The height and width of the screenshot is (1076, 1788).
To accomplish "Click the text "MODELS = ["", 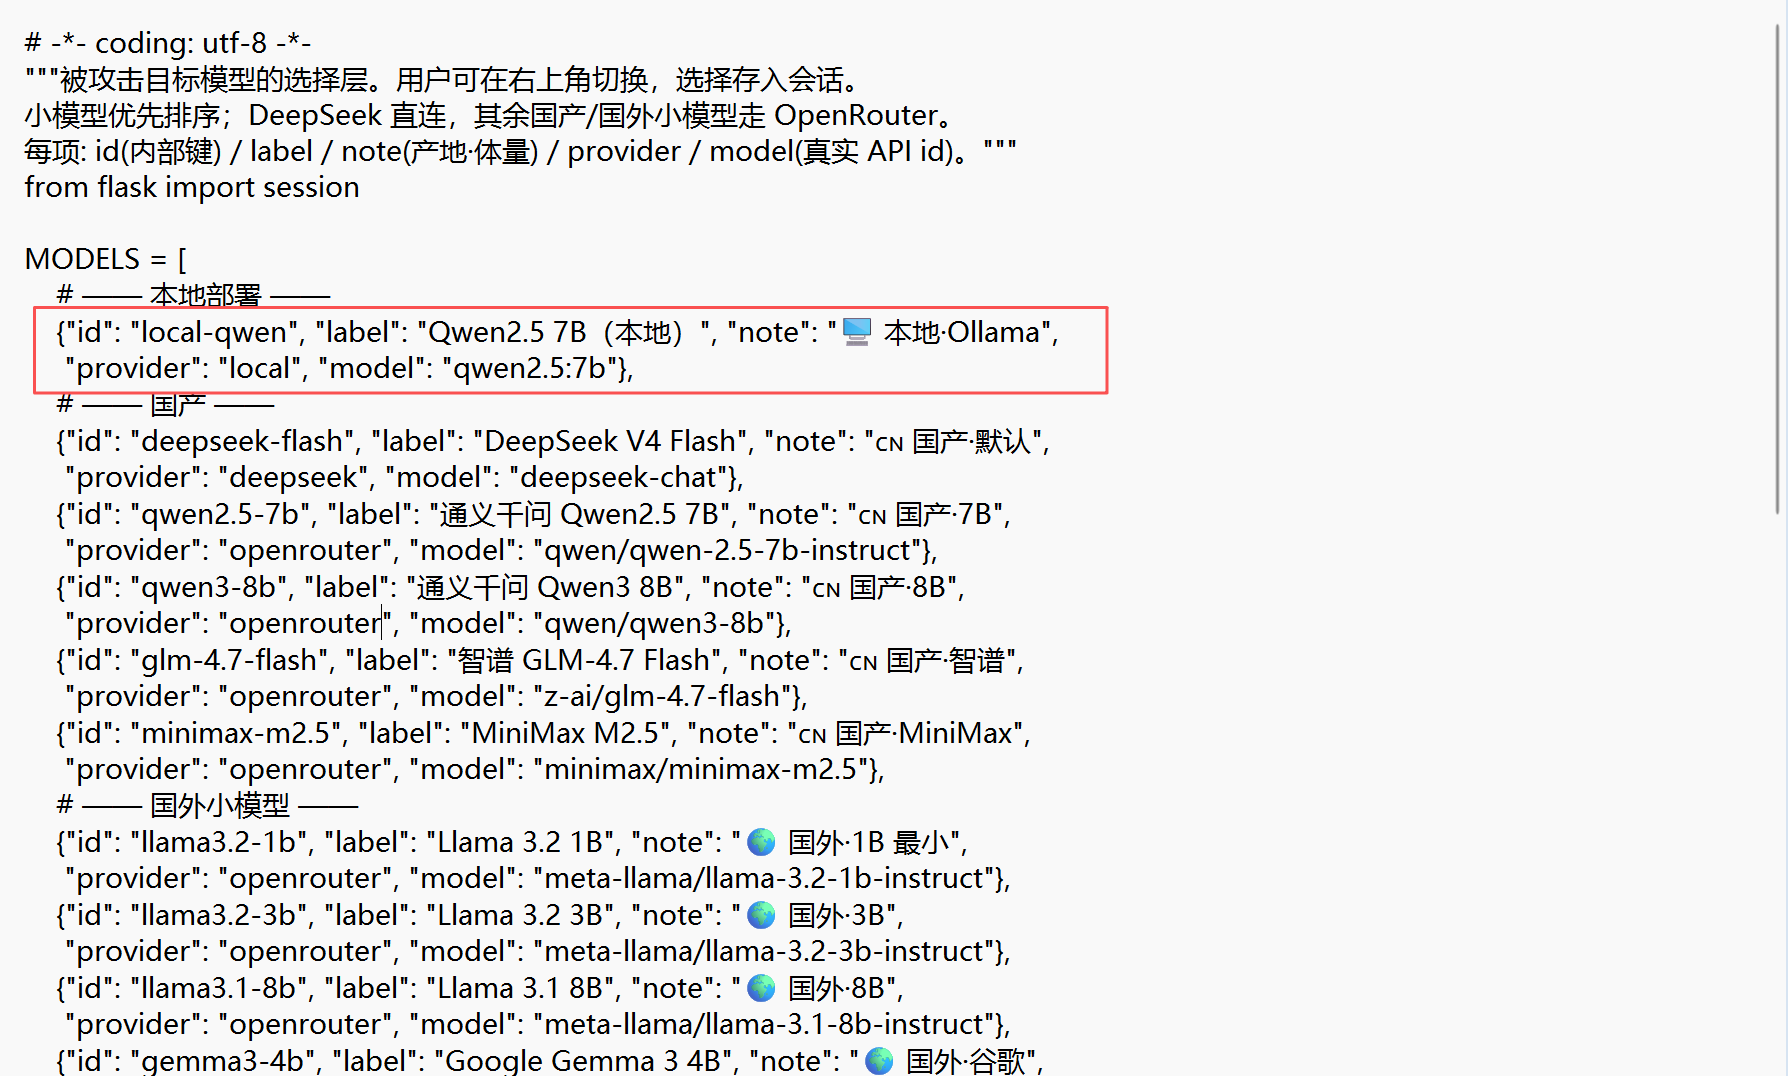I will 106,259.
